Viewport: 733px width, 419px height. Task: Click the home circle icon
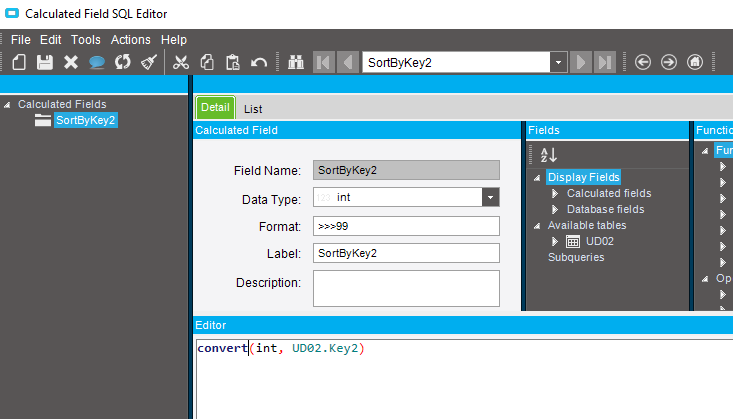click(695, 62)
